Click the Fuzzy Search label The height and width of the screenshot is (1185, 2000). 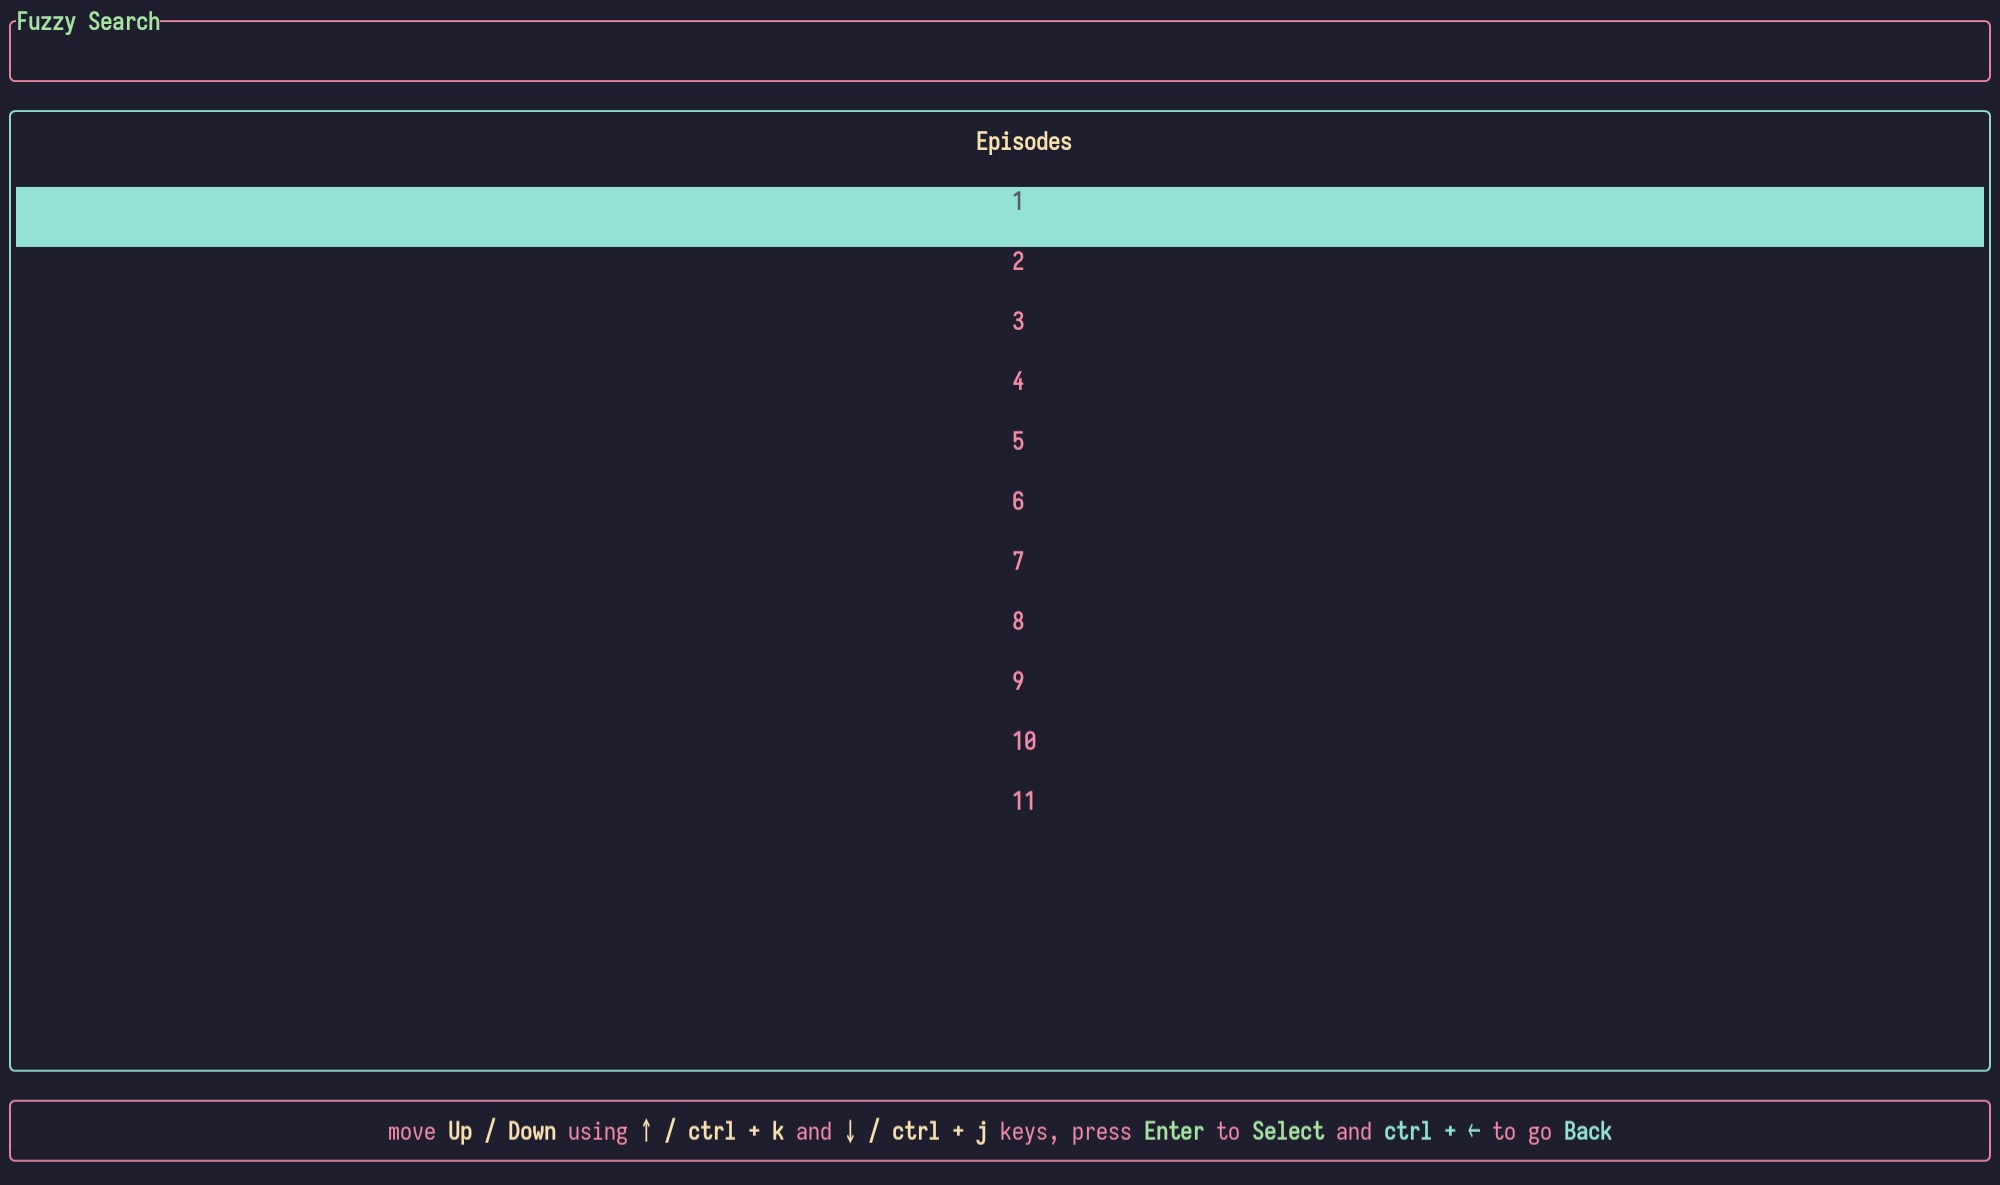tap(88, 22)
